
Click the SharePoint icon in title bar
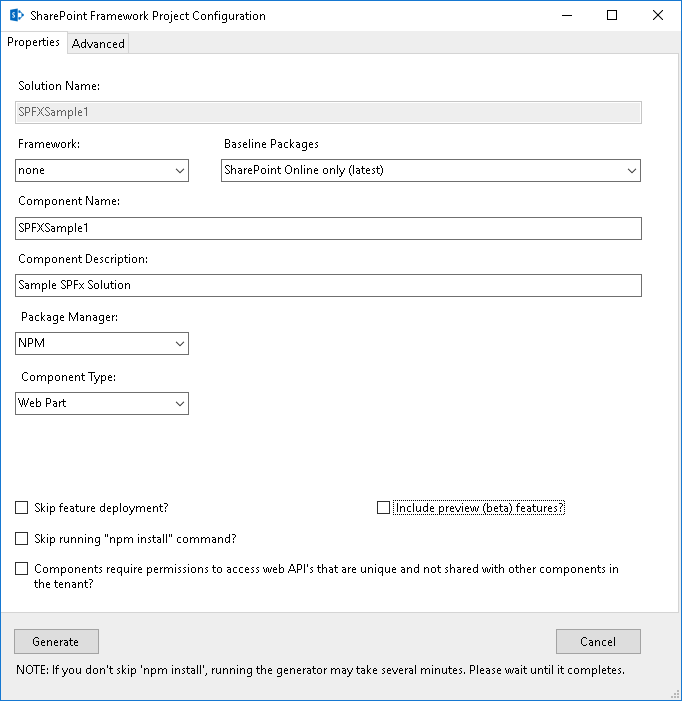click(x=16, y=16)
